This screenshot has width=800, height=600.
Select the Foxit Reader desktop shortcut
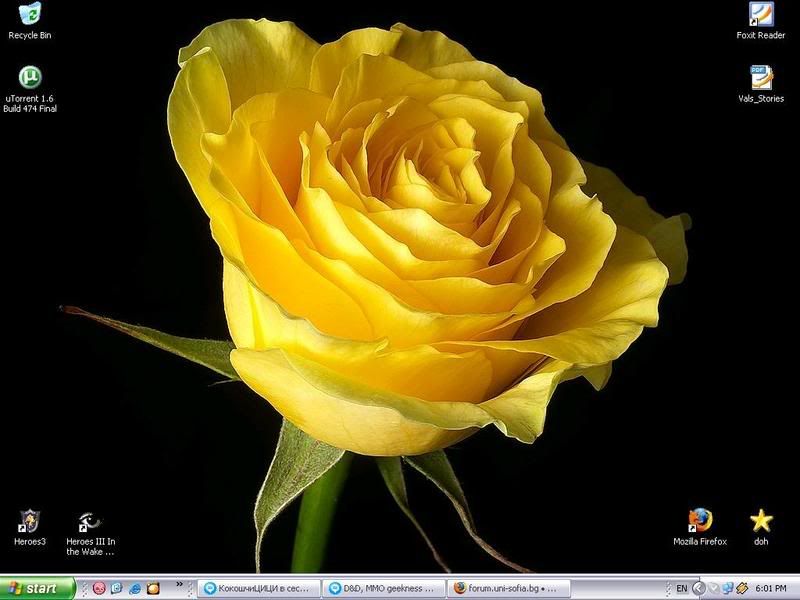[761, 14]
